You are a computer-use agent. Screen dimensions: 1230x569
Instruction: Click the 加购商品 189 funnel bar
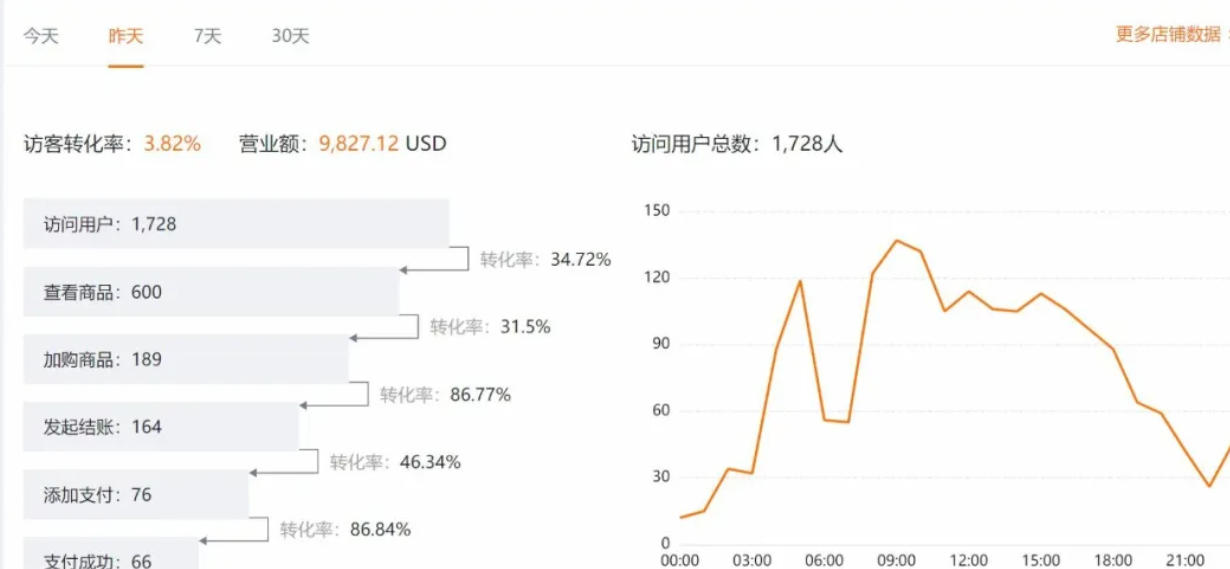[x=186, y=359]
